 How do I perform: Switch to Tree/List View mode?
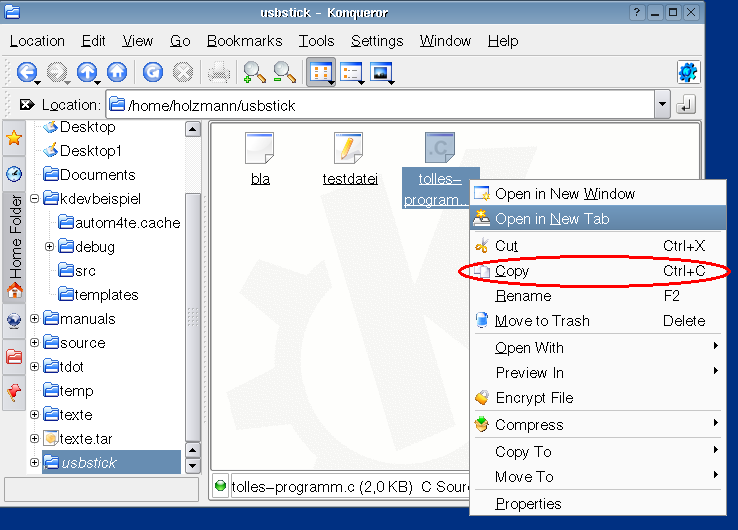point(352,73)
